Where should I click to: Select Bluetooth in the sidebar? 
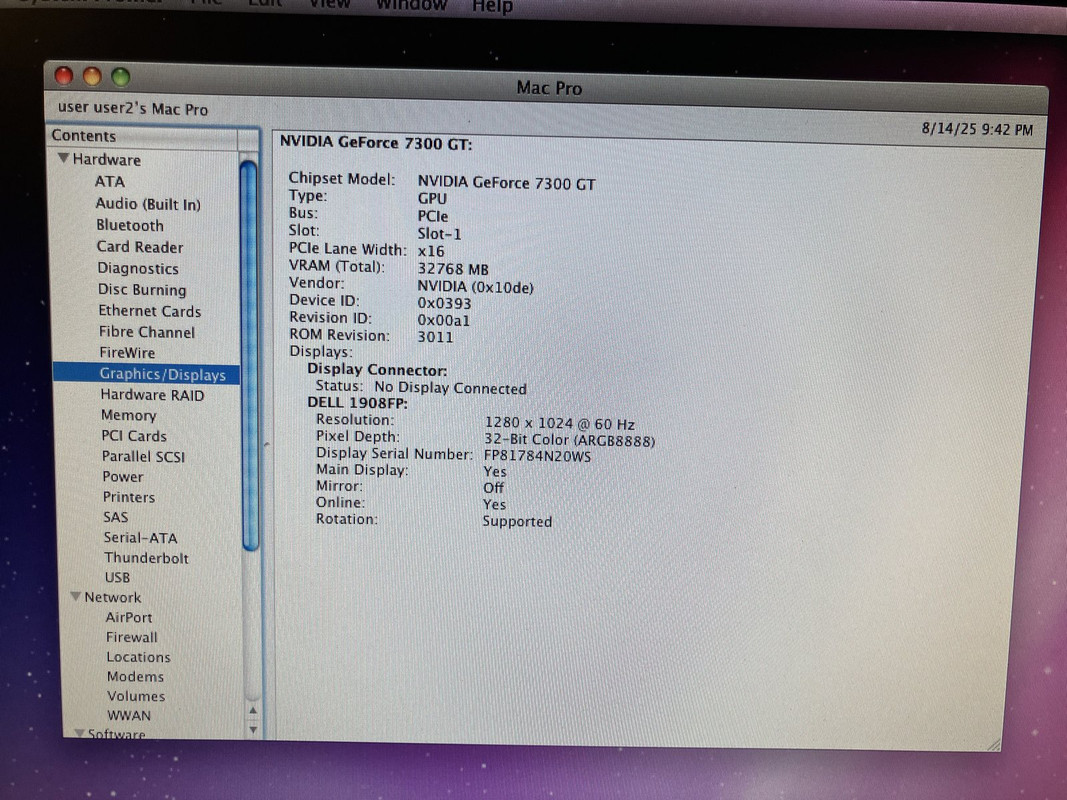pos(129,225)
